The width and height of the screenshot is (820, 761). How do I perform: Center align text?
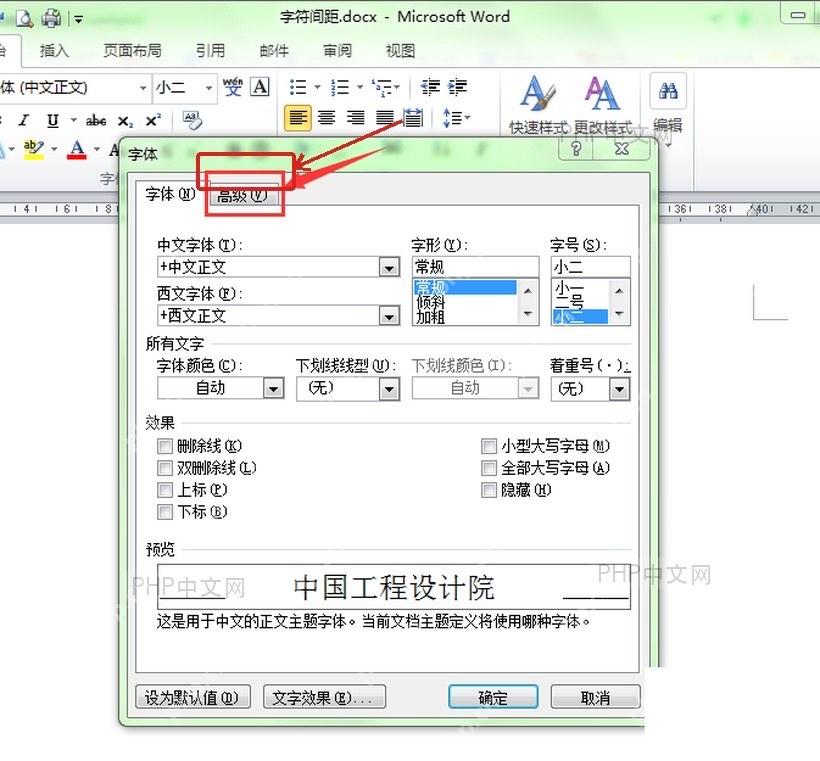326,118
